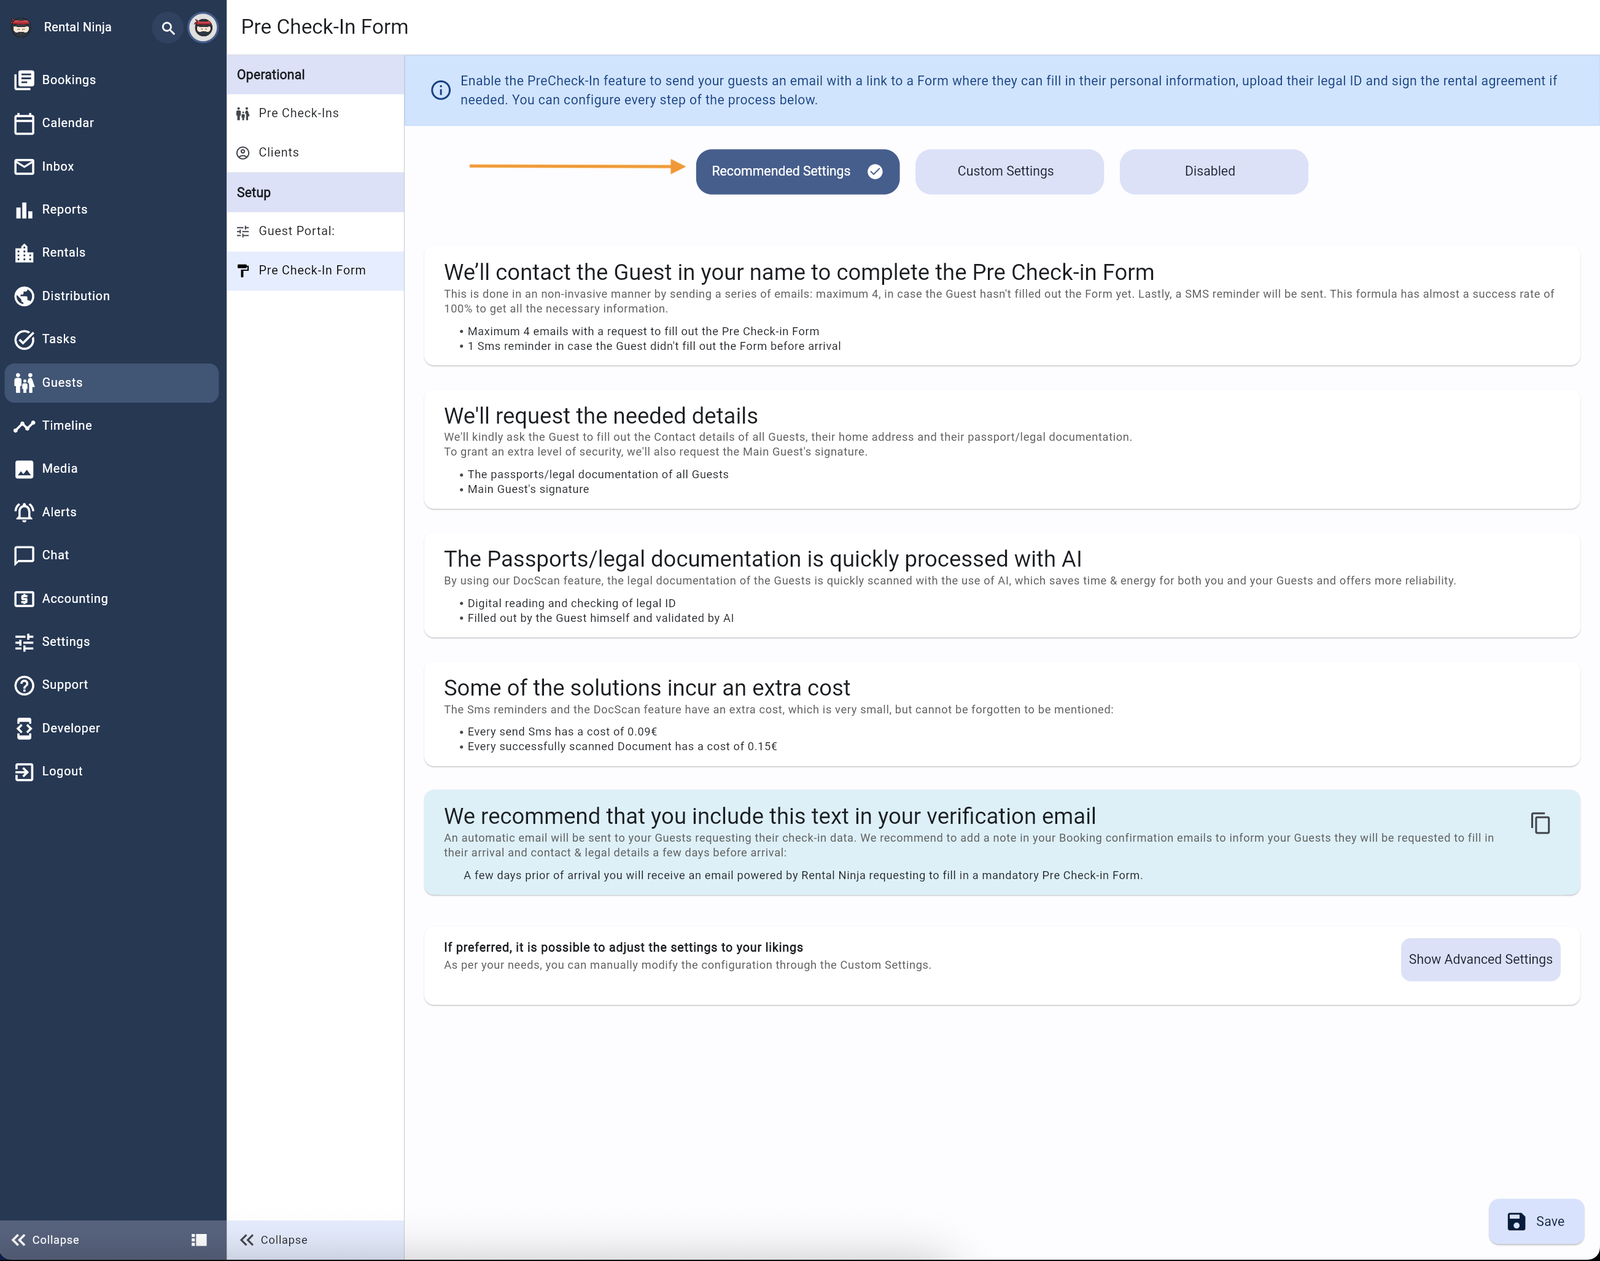This screenshot has height=1261, width=1600.
Task: Open the Alerts section
Action: (x=59, y=511)
